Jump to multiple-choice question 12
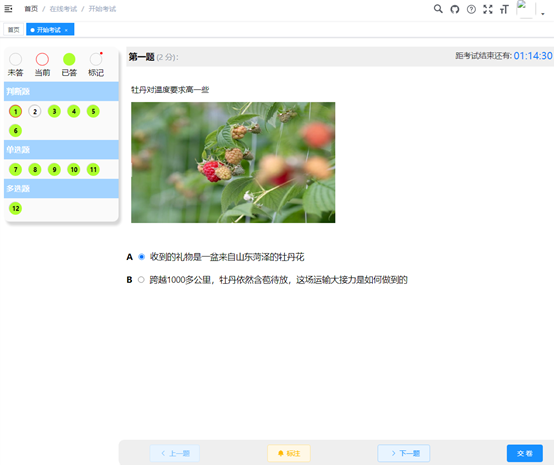This screenshot has height=465, width=554. coord(16,208)
